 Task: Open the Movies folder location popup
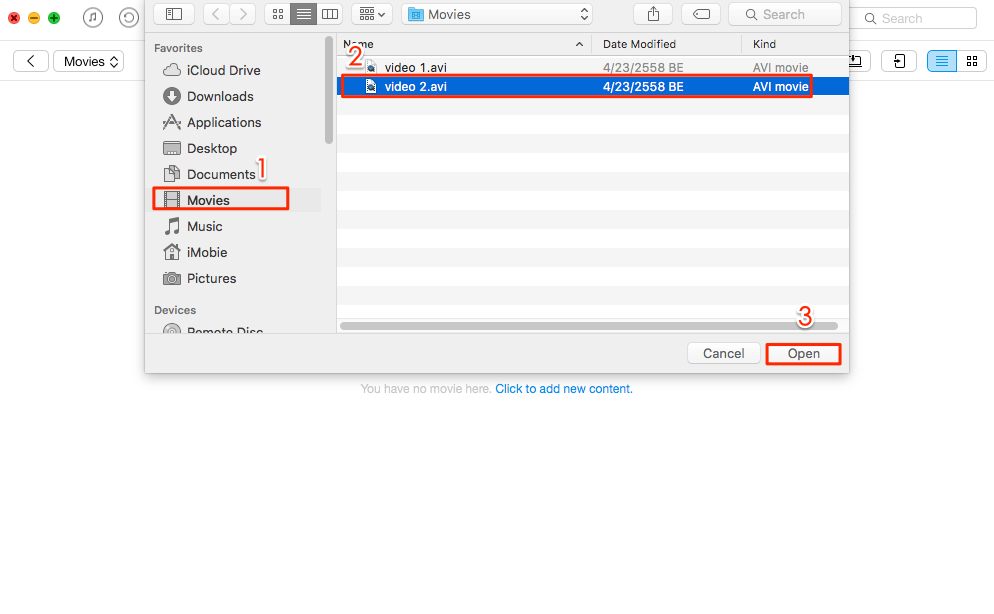(497, 14)
